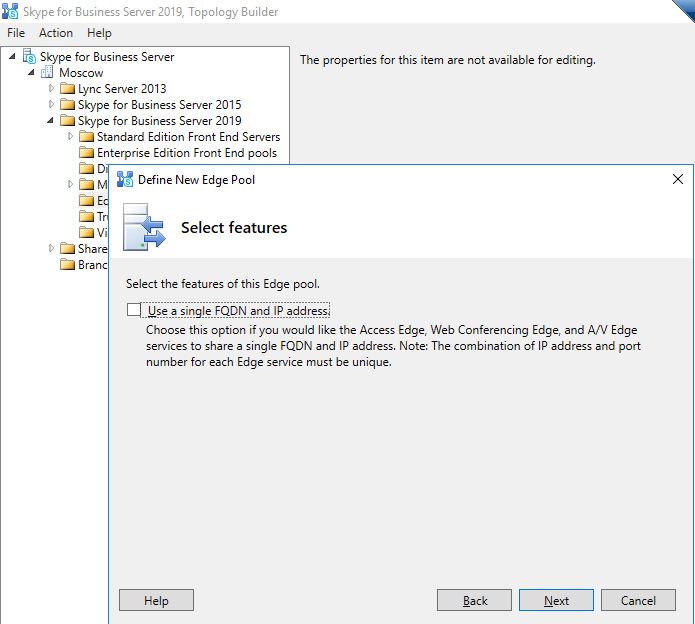Expand the Lync Server 2013 node
This screenshot has height=624, width=695.
click(x=51, y=88)
